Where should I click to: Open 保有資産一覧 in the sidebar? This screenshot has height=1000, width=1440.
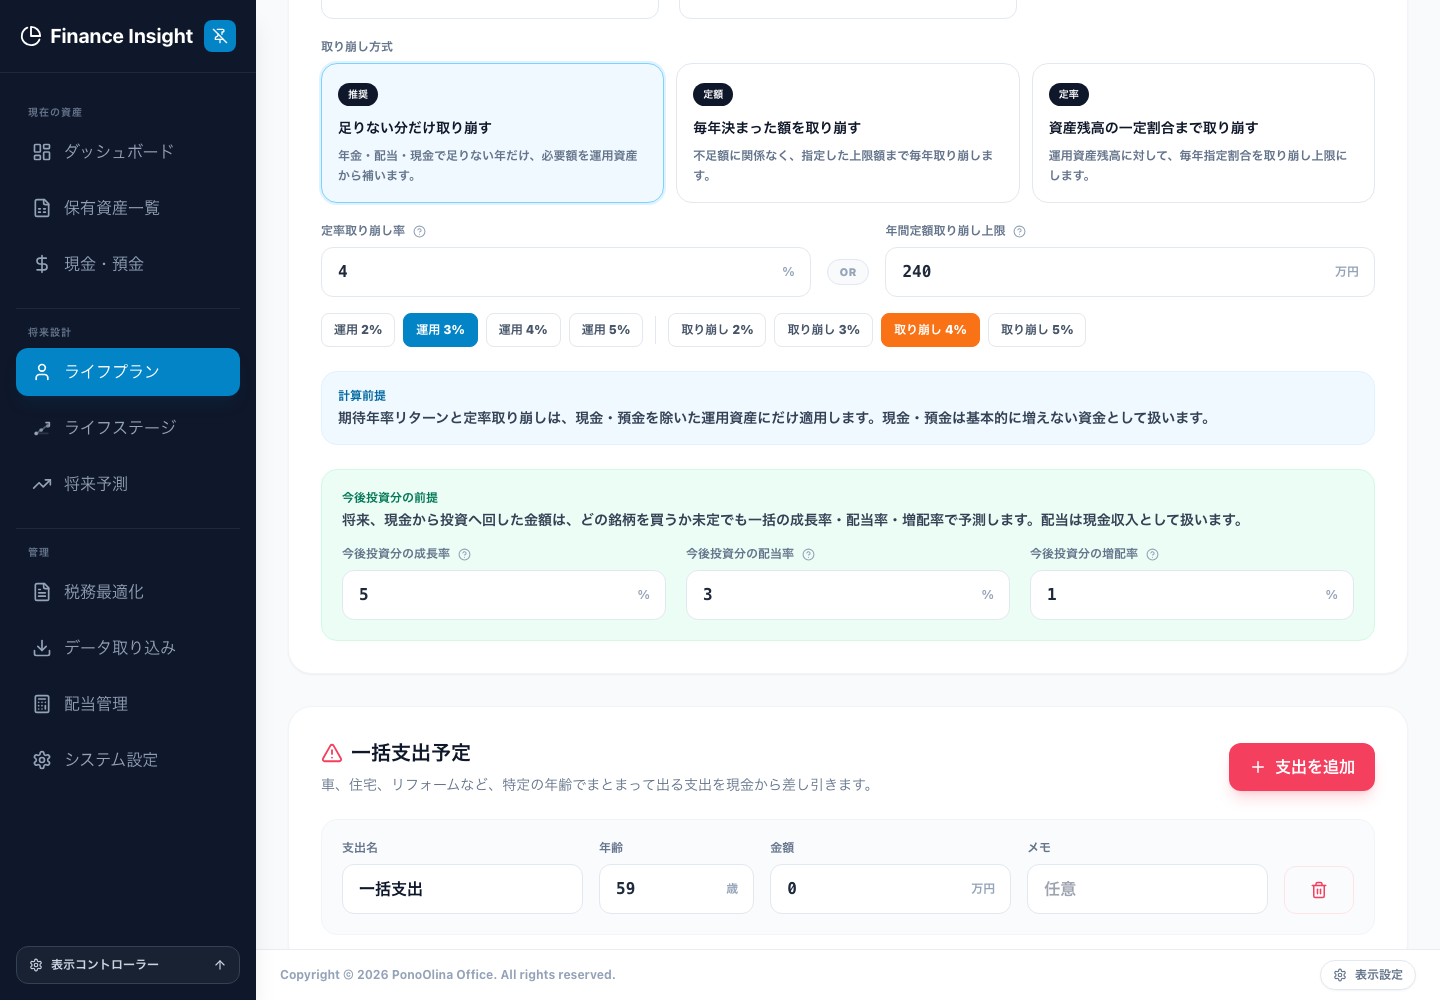point(128,208)
